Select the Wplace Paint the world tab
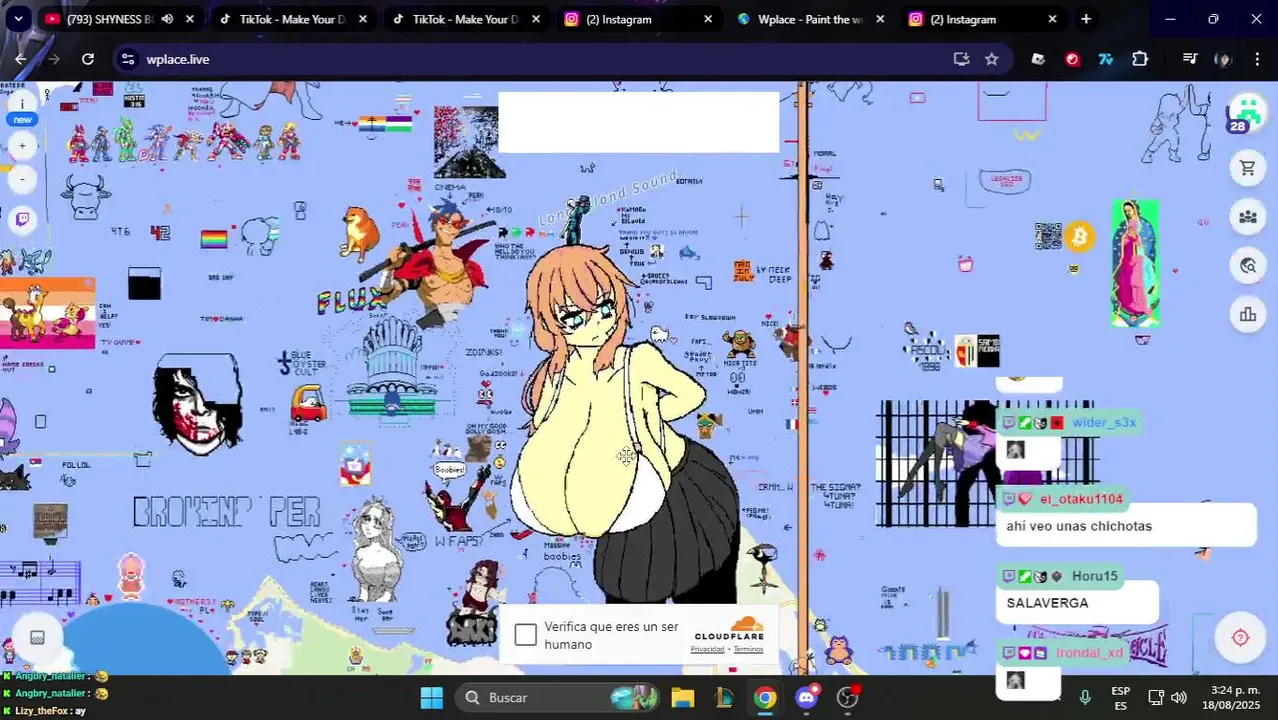Screen dimensions: 1278x720 (x=810, y=19)
